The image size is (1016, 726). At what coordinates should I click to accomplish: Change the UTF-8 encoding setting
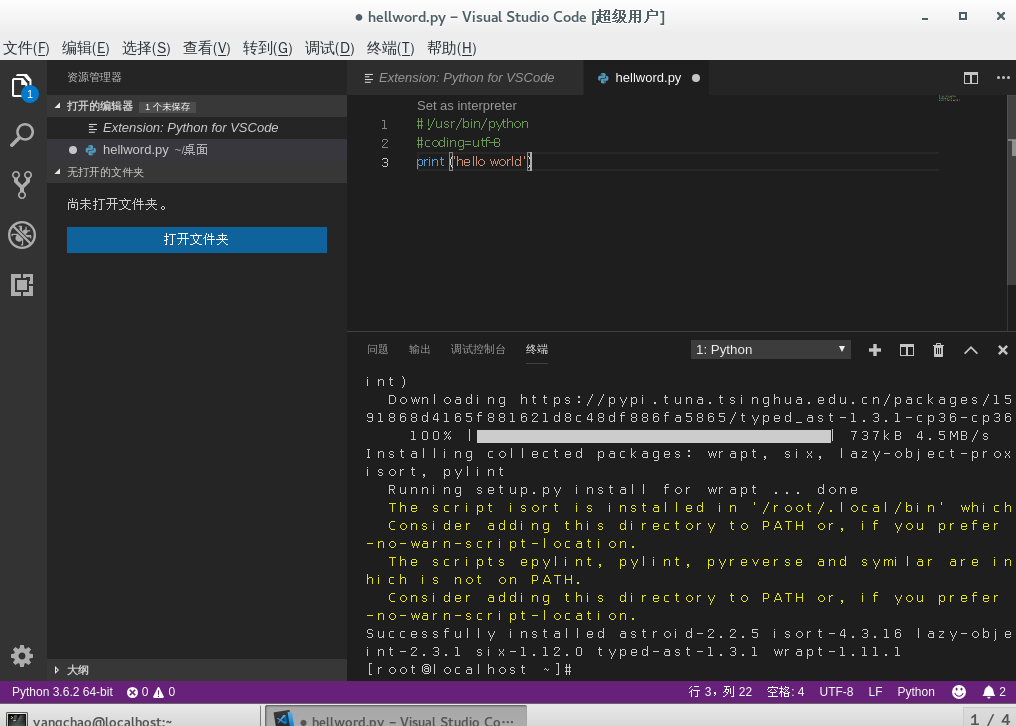point(836,692)
